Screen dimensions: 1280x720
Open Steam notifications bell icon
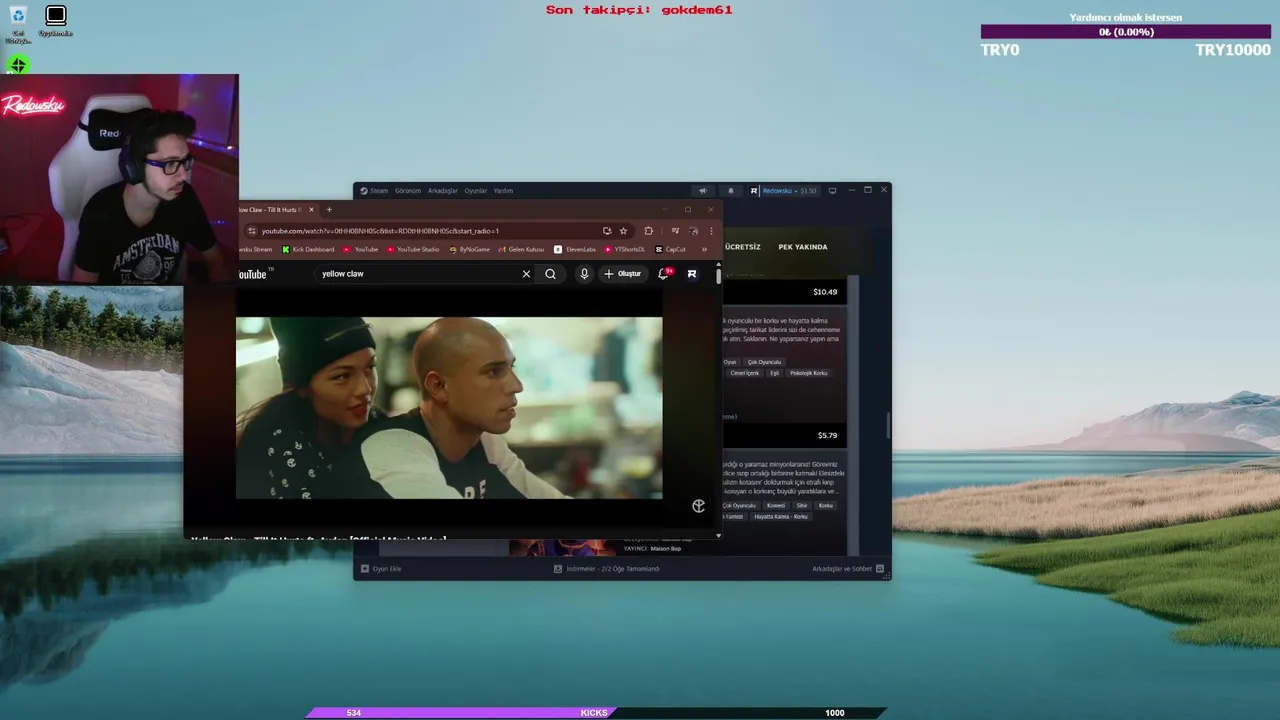[730, 191]
